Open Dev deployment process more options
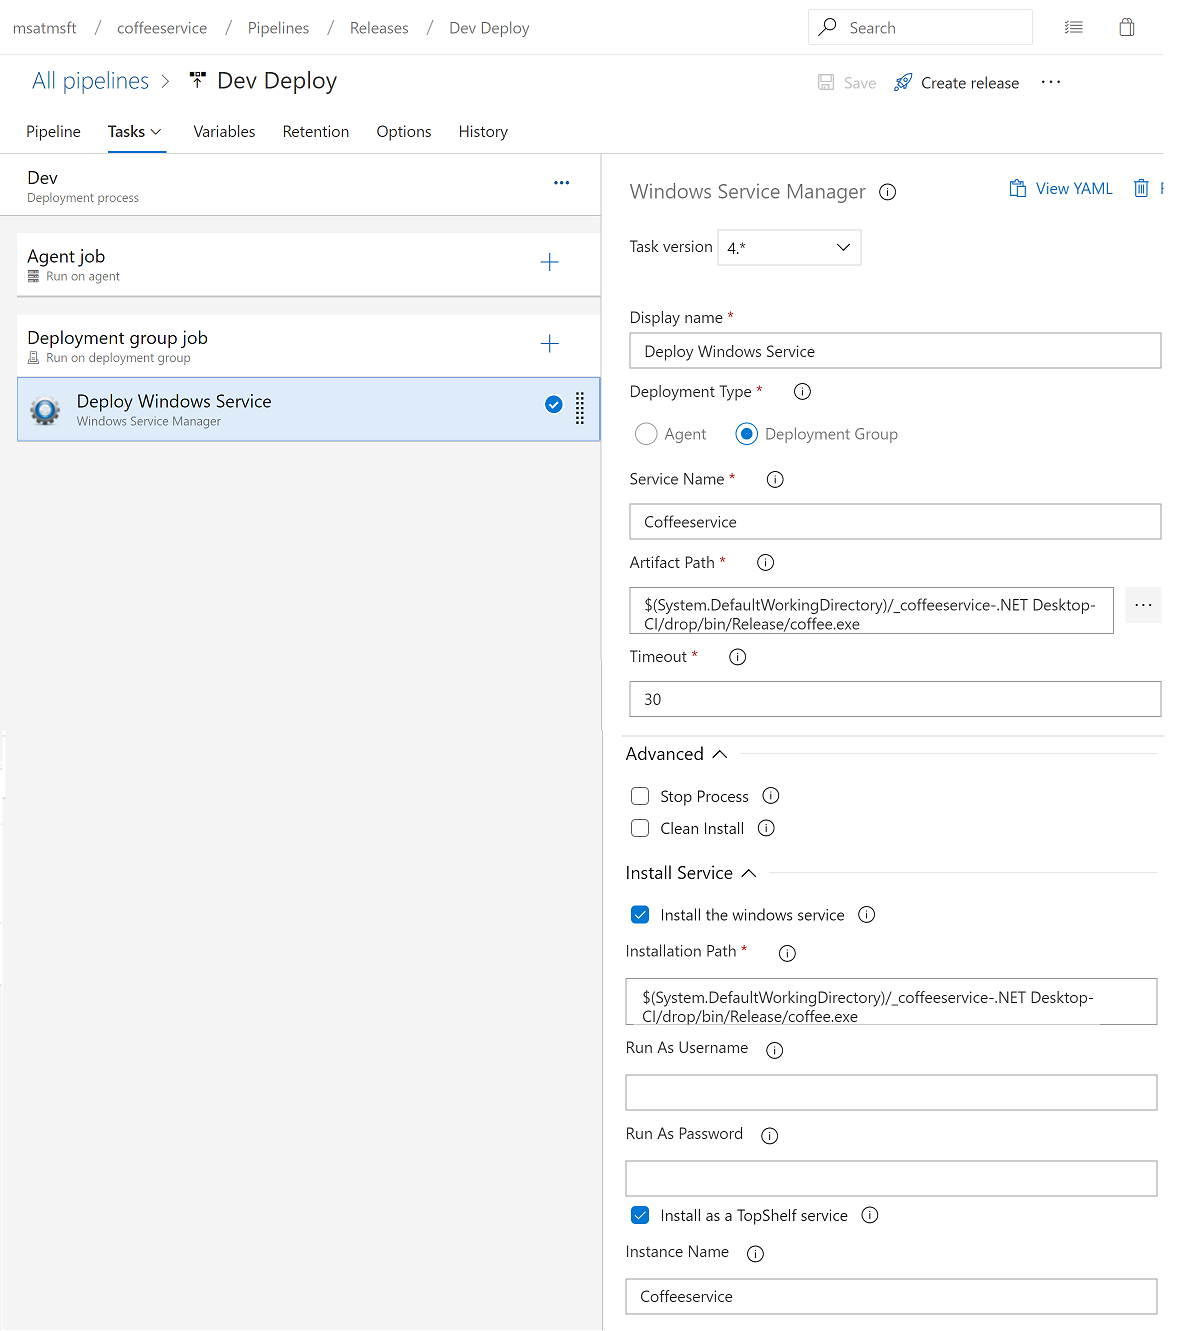The image size is (1201, 1331). coord(561,183)
